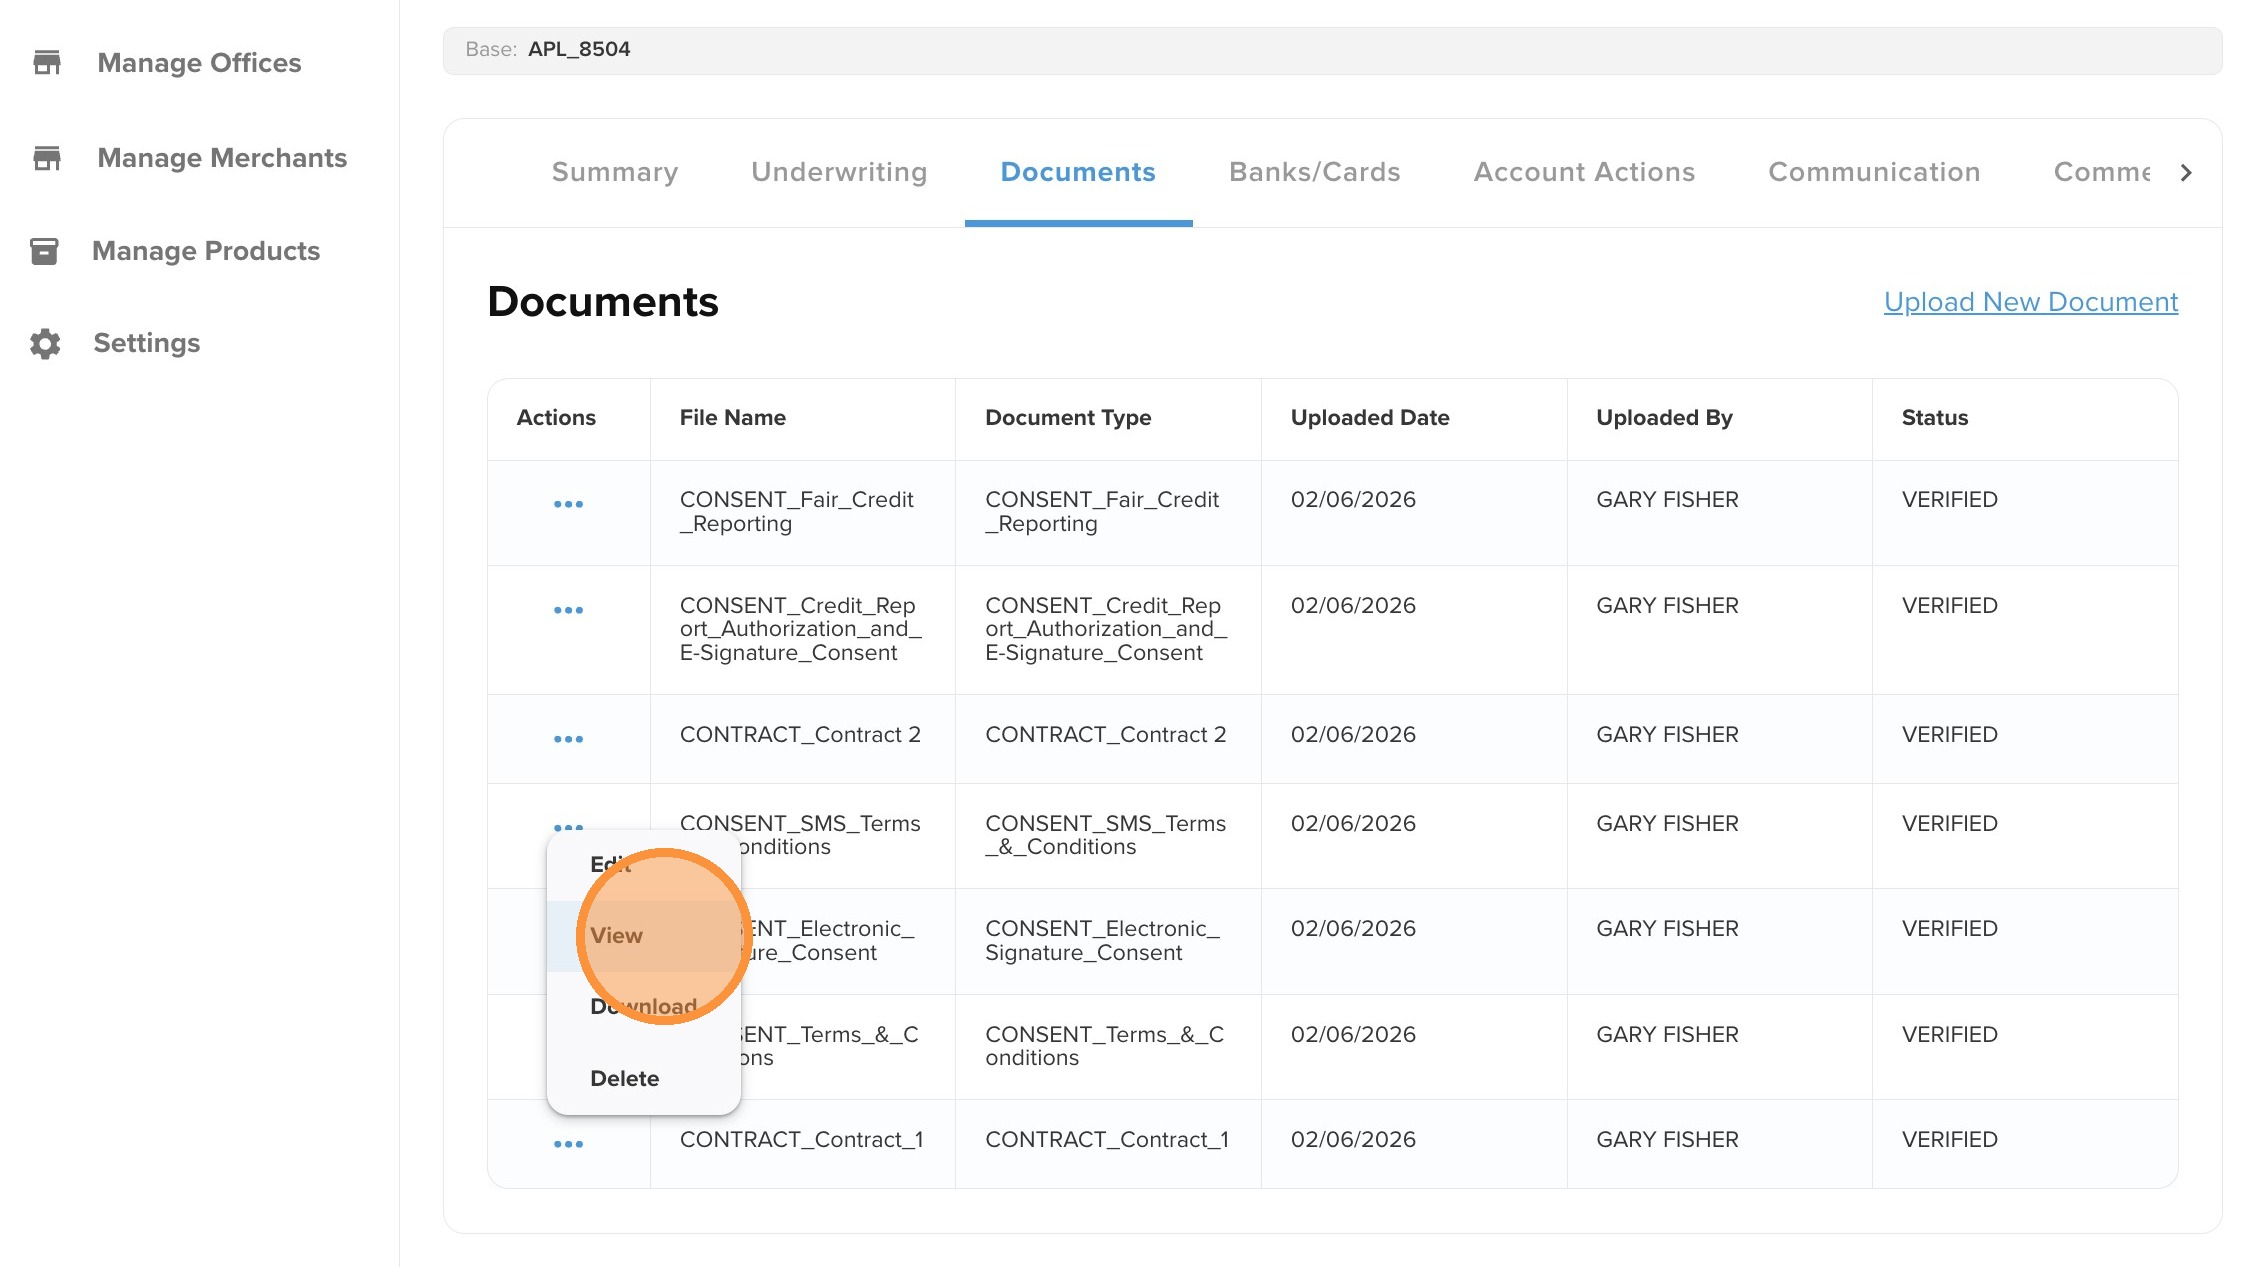Click the Uploaded Date column header

coord(1370,418)
